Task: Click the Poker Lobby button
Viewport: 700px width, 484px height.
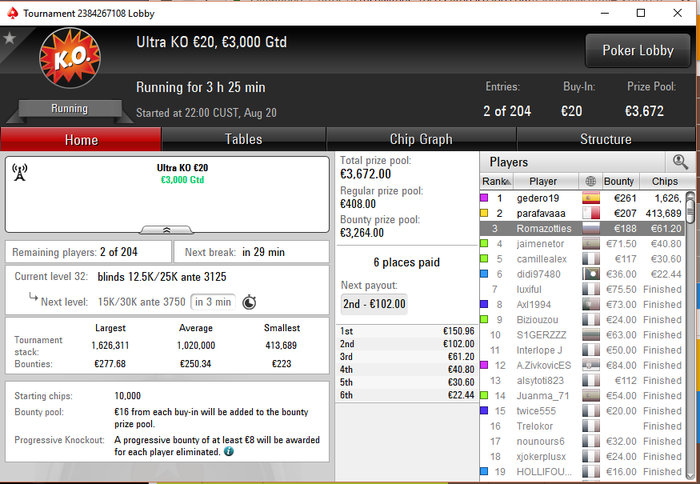Action: pyautogui.click(x=638, y=50)
